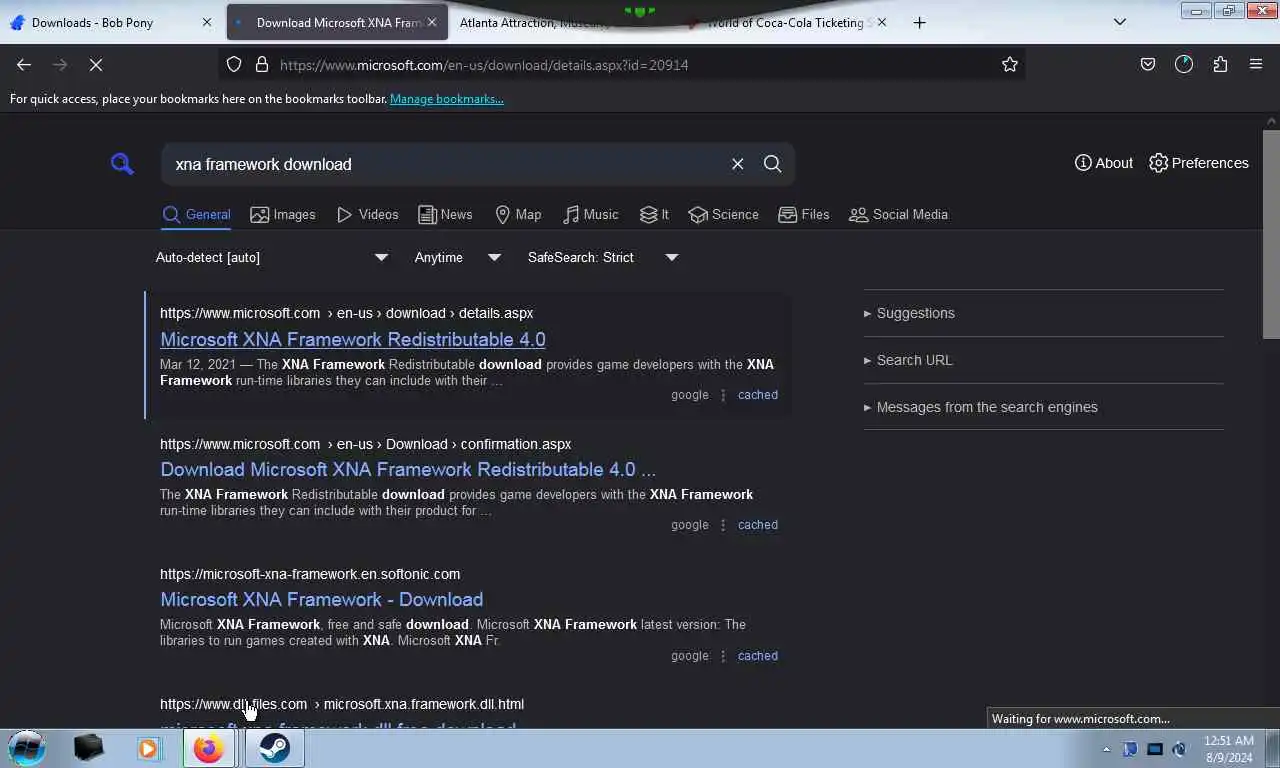List all tabs with the chevron dropdown
This screenshot has width=1280, height=768.
click(1120, 22)
